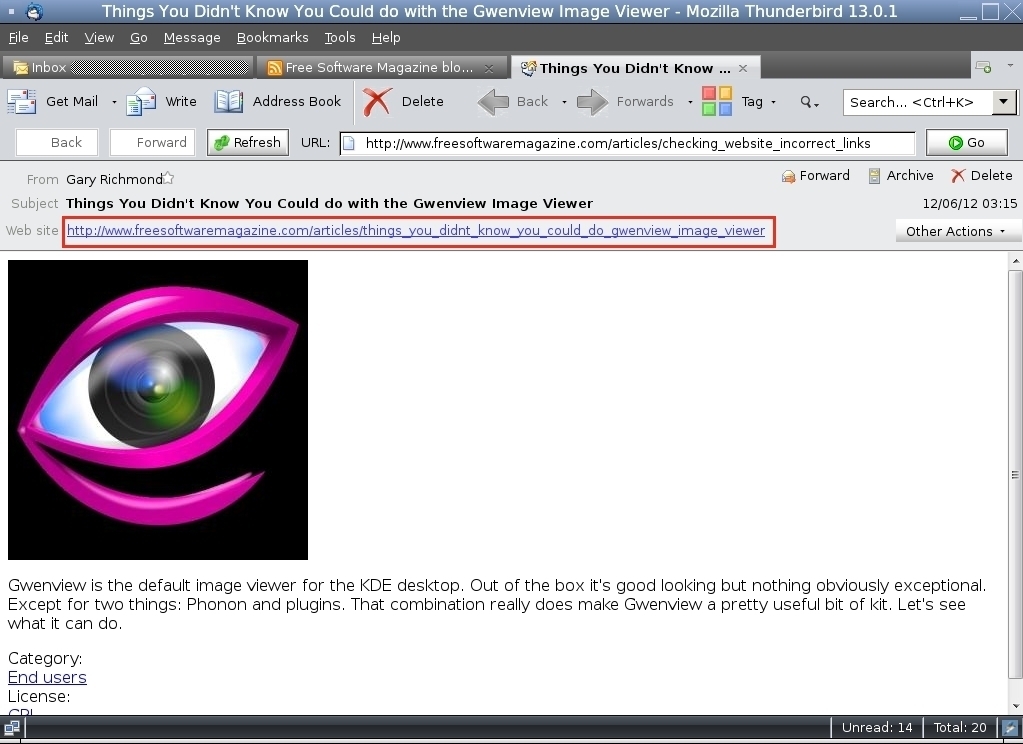The width and height of the screenshot is (1023, 744).
Task: Close the Things You Didn't Know tab
Action: click(x=742, y=68)
